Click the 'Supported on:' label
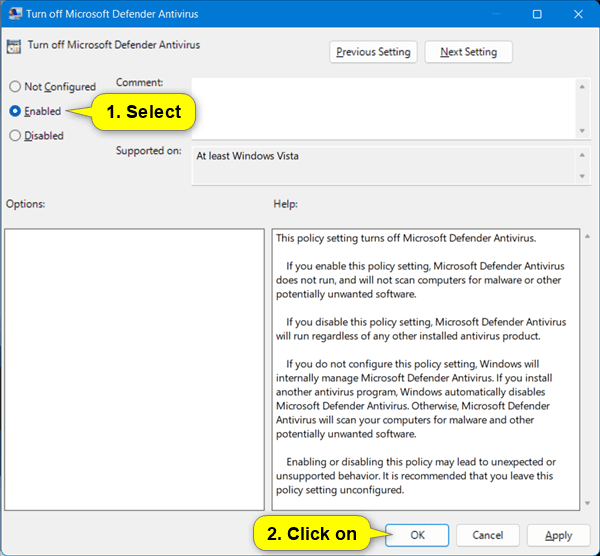Image resolution: width=600 pixels, height=556 pixels. (x=148, y=151)
